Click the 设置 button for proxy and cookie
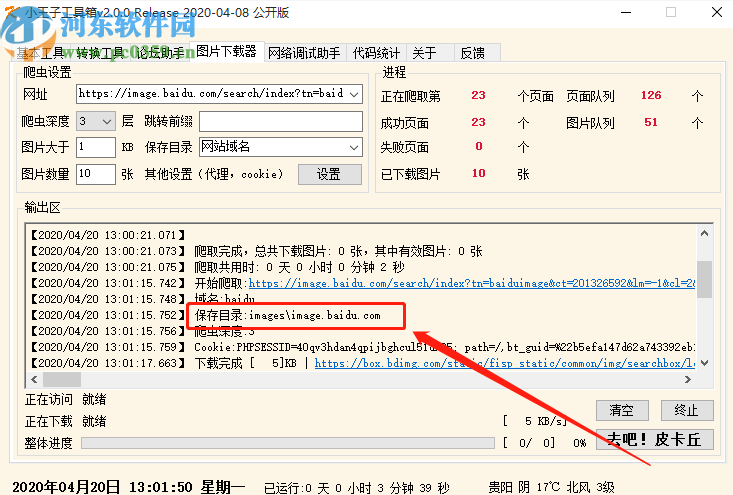733x495 pixels. click(330, 174)
